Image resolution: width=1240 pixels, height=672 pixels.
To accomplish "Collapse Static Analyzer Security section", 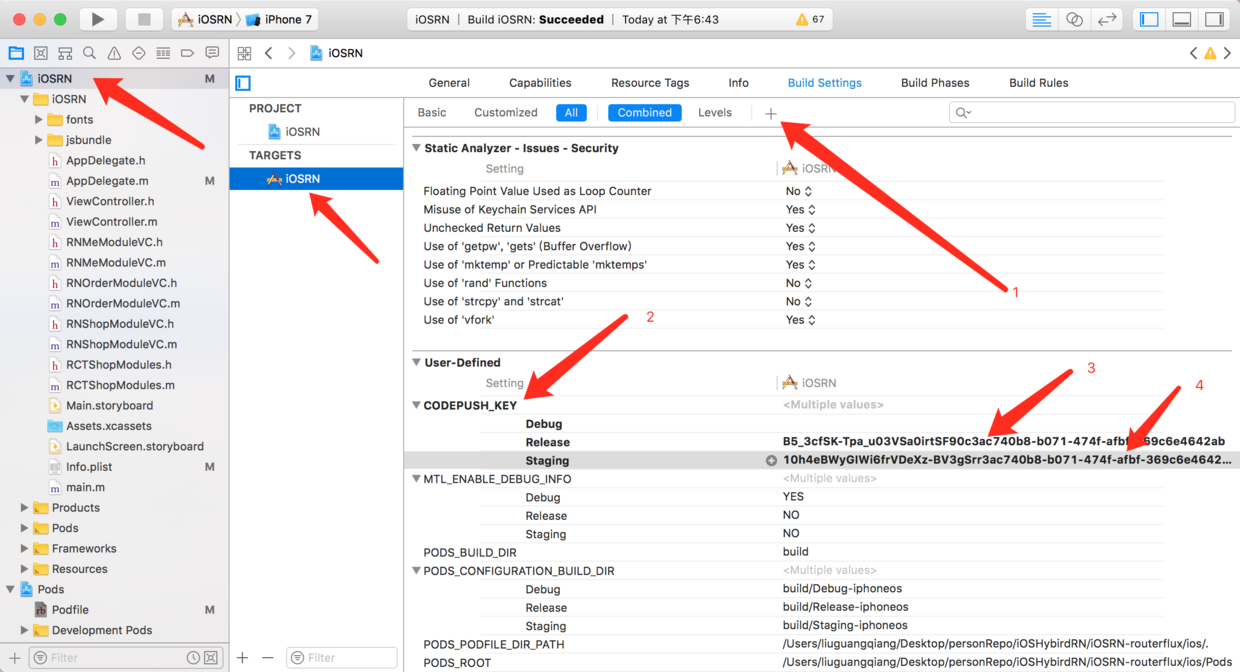I will 416,148.
